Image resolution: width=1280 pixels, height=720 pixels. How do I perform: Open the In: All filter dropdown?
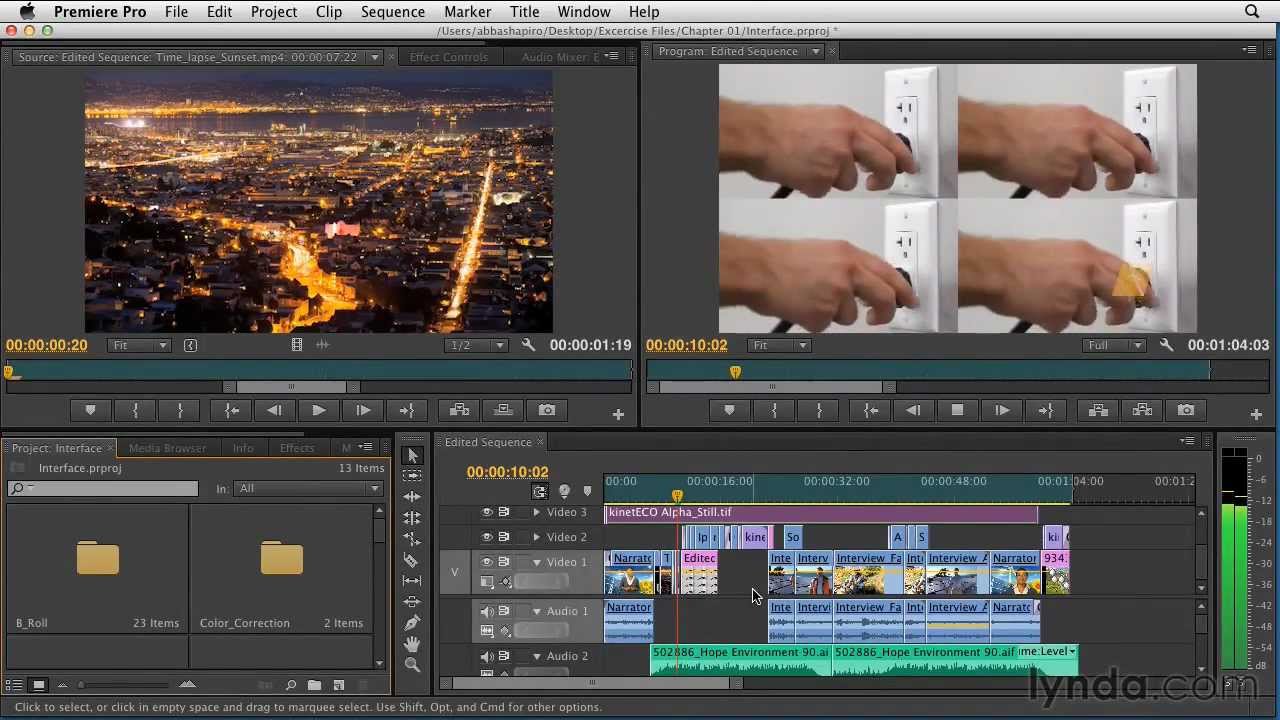click(308, 488)
